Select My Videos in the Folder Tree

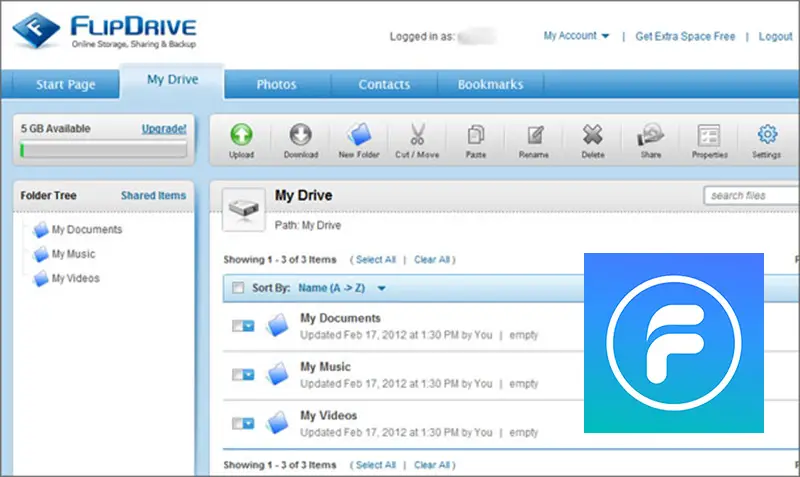(76, 279)
